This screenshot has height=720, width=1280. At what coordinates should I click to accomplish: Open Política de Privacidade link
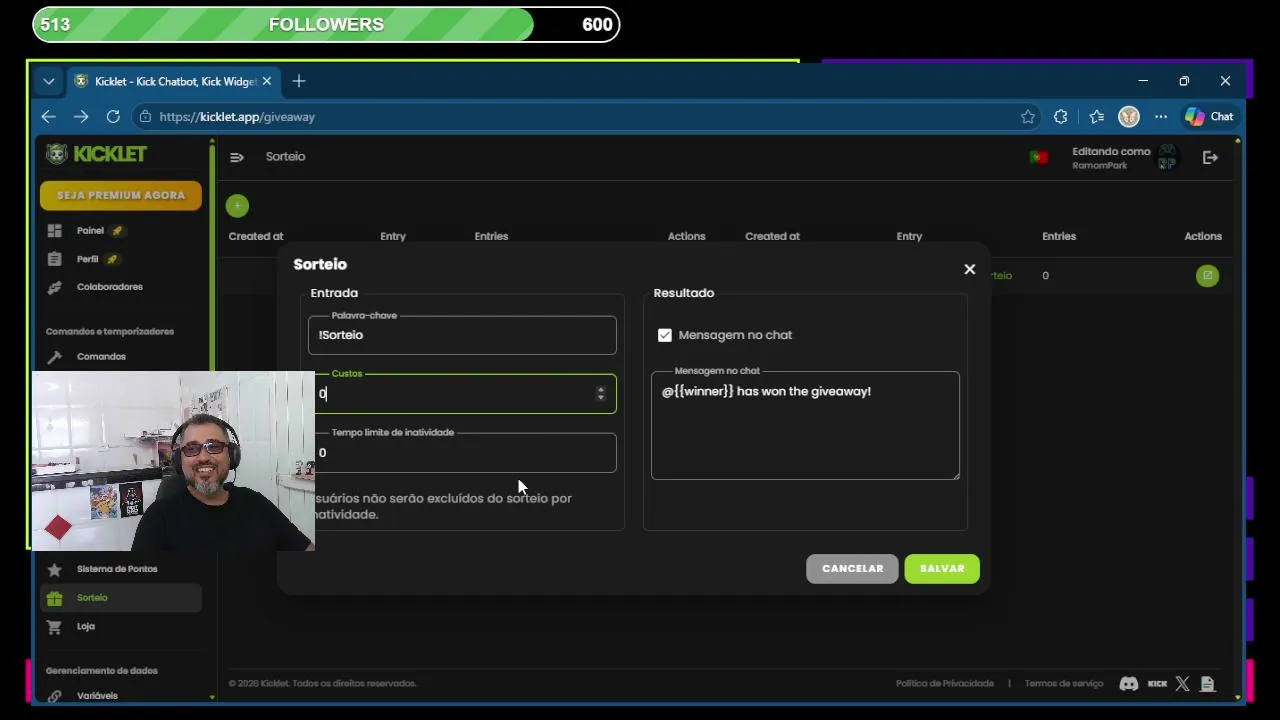(945, 684)
